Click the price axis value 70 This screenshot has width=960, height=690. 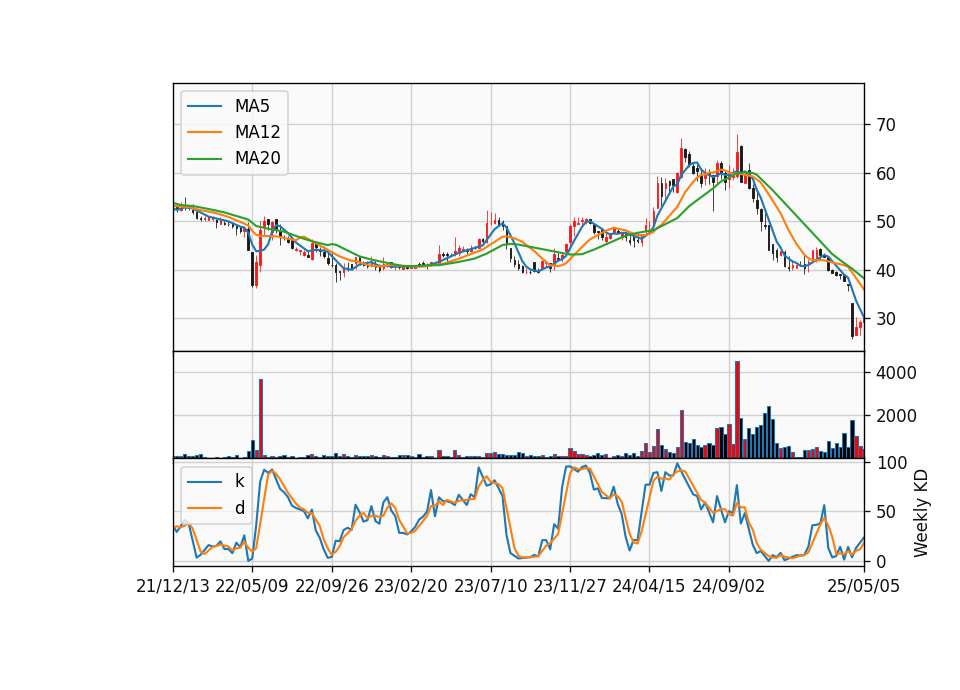[x=886, y=125]
